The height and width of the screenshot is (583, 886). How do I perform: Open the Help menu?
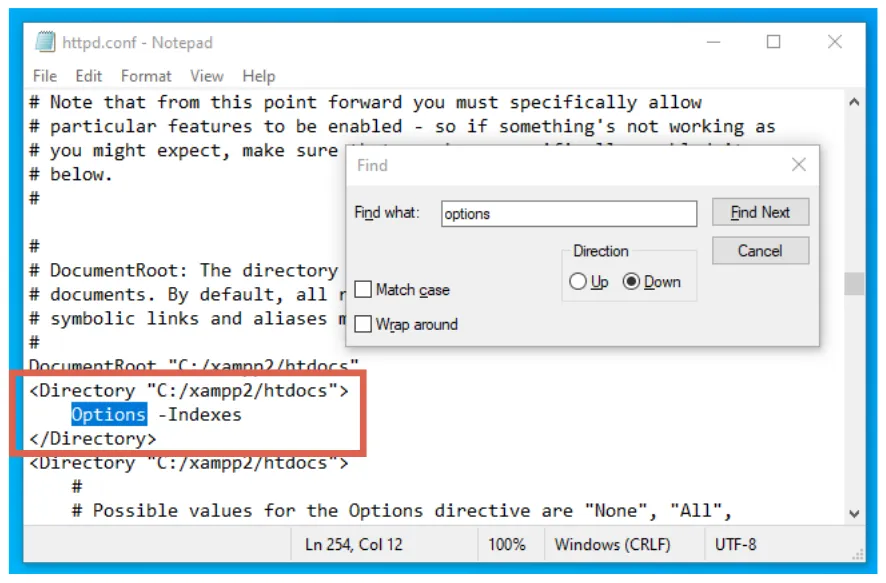[x=258, y=75]
